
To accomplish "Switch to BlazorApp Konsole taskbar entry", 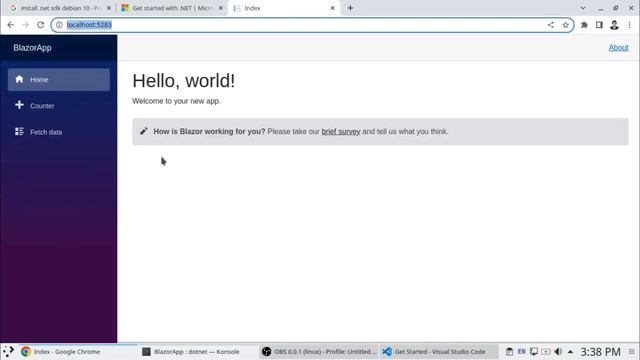I will coord(198,351).
